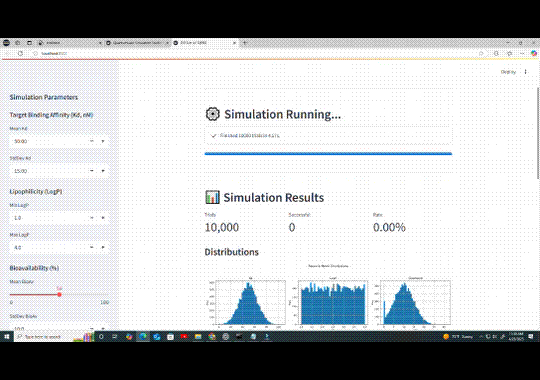Click the Trials value 10,000
540x380 pixels.
222,227
